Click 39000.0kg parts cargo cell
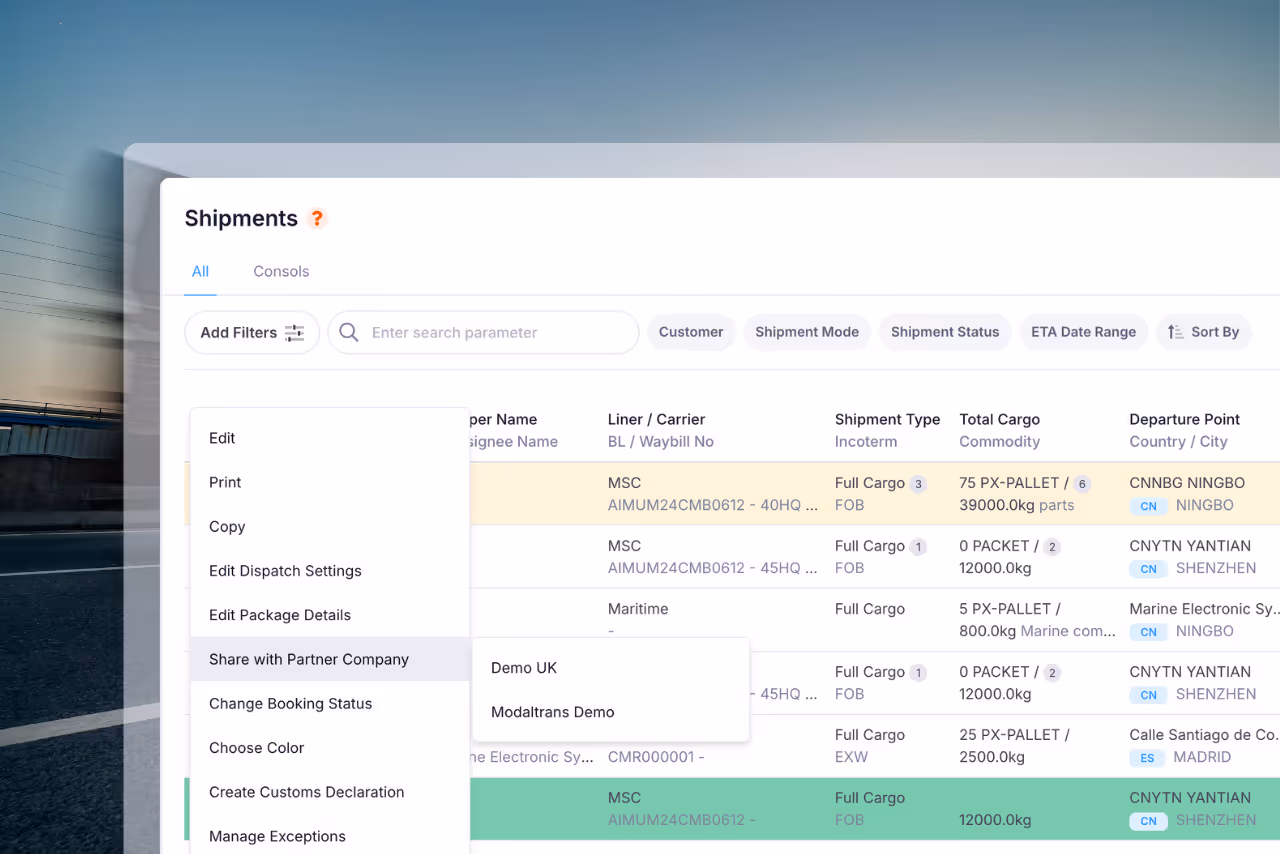Viewport: 1280px width, 854px height. (1016, 505)
